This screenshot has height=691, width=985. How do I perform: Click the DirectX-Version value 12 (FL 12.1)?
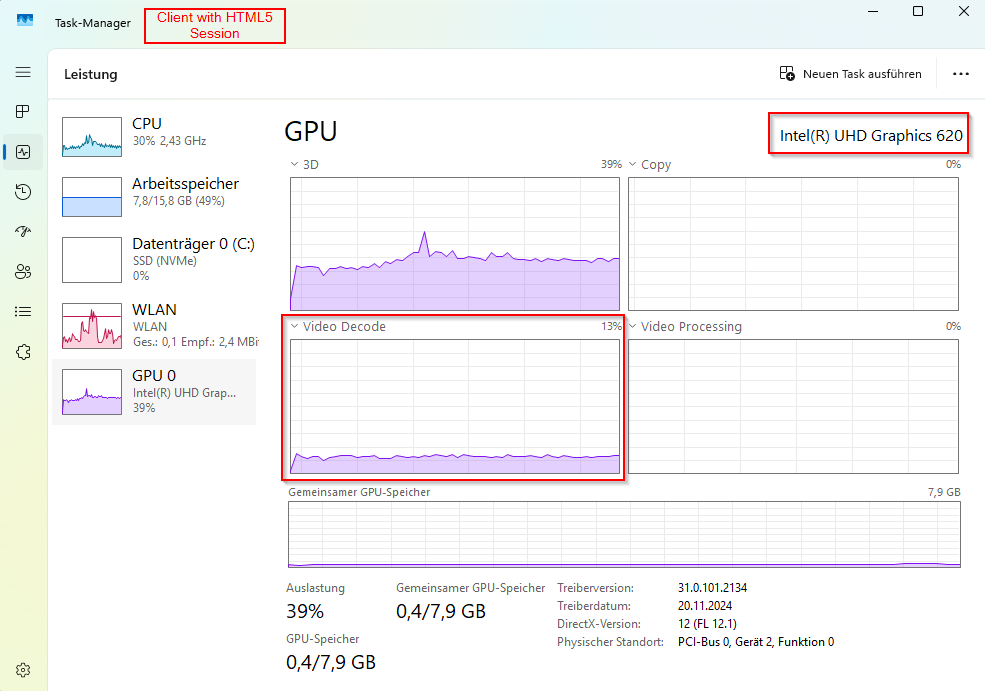707,624
